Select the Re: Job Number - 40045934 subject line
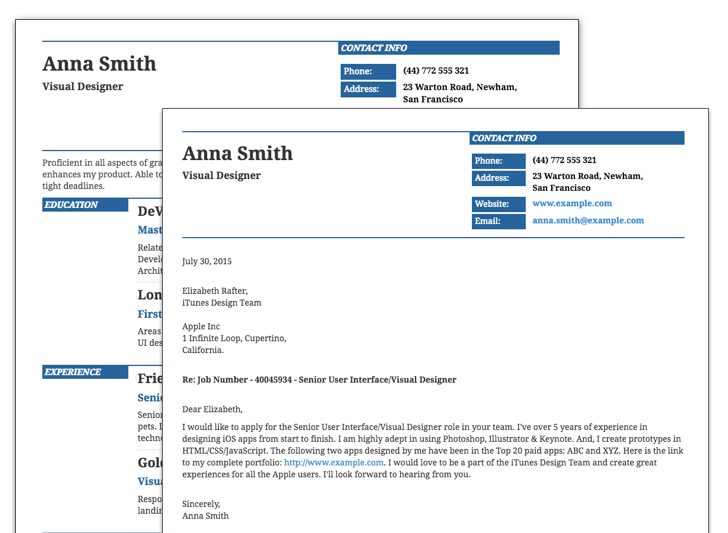The width and height of the screenshot is (728, 533). [319, 380]
